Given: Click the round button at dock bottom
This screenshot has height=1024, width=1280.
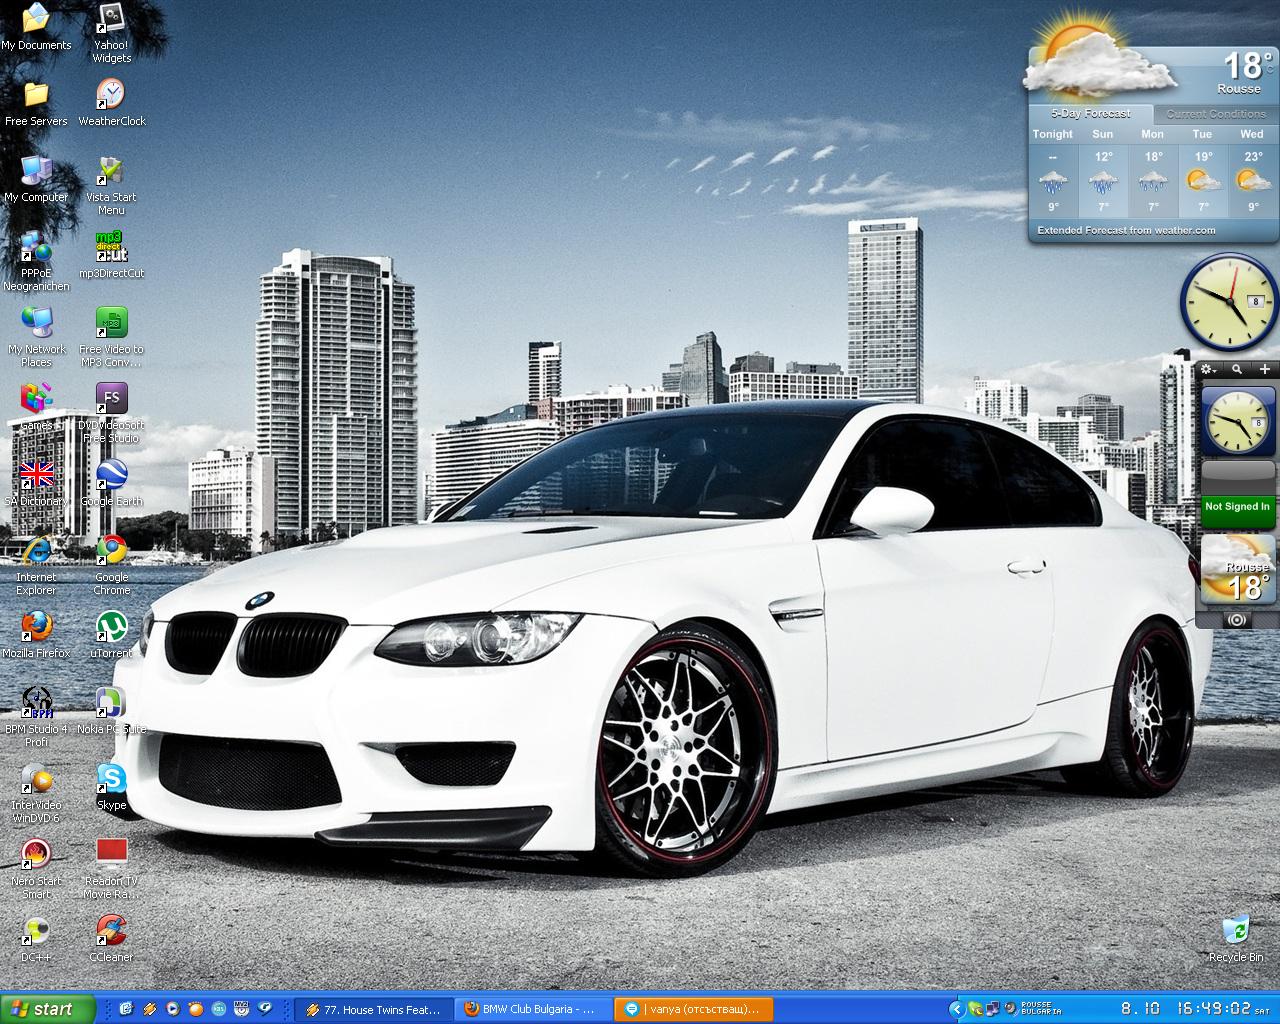Looking at the screenshot, I should click(x=1237, y=620).
